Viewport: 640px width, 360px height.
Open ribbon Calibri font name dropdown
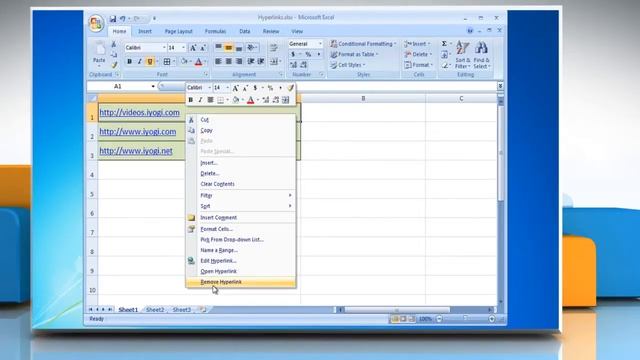164,48
